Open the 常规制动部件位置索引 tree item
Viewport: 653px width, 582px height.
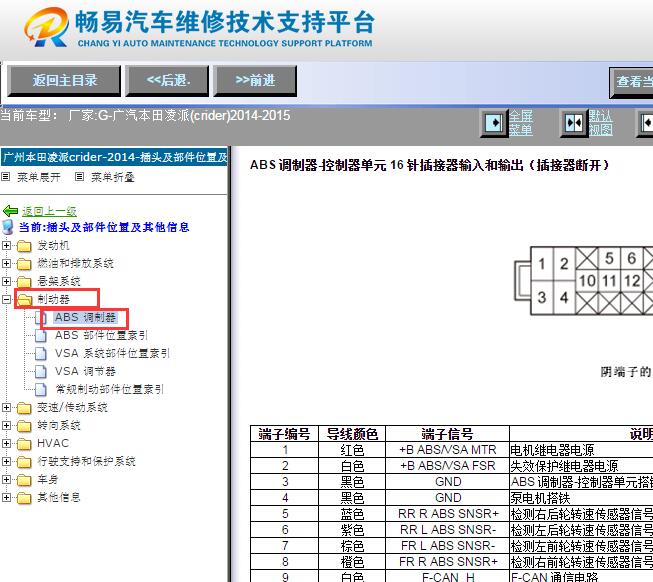pos(110,389)
